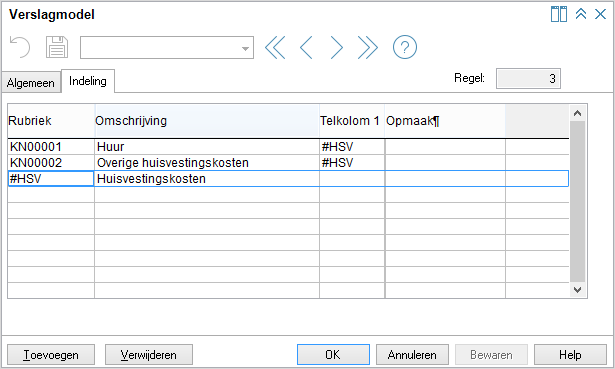Click the Overige huisvestingskosten cell
Image resolution: width=615 pixels, height=369 pixels.
tap(207, 163)
